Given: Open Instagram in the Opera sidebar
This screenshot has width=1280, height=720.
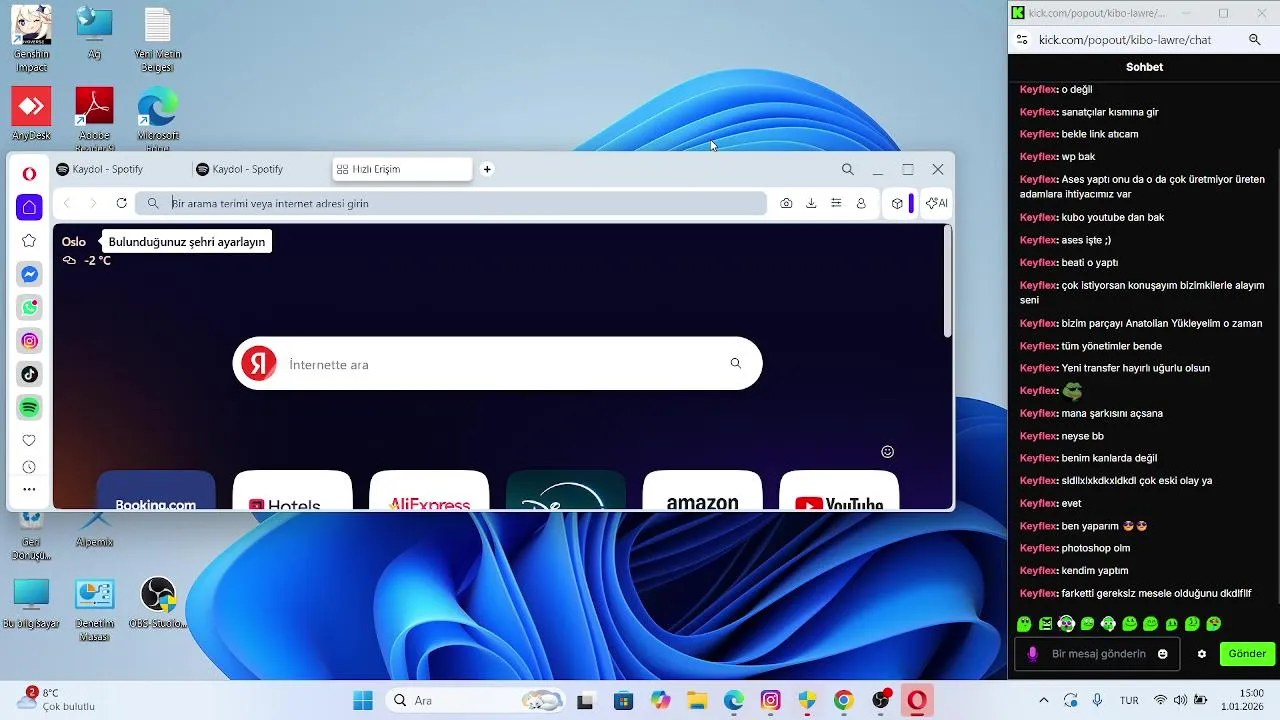Looking at the screenshot, I should tap(30, 341).
